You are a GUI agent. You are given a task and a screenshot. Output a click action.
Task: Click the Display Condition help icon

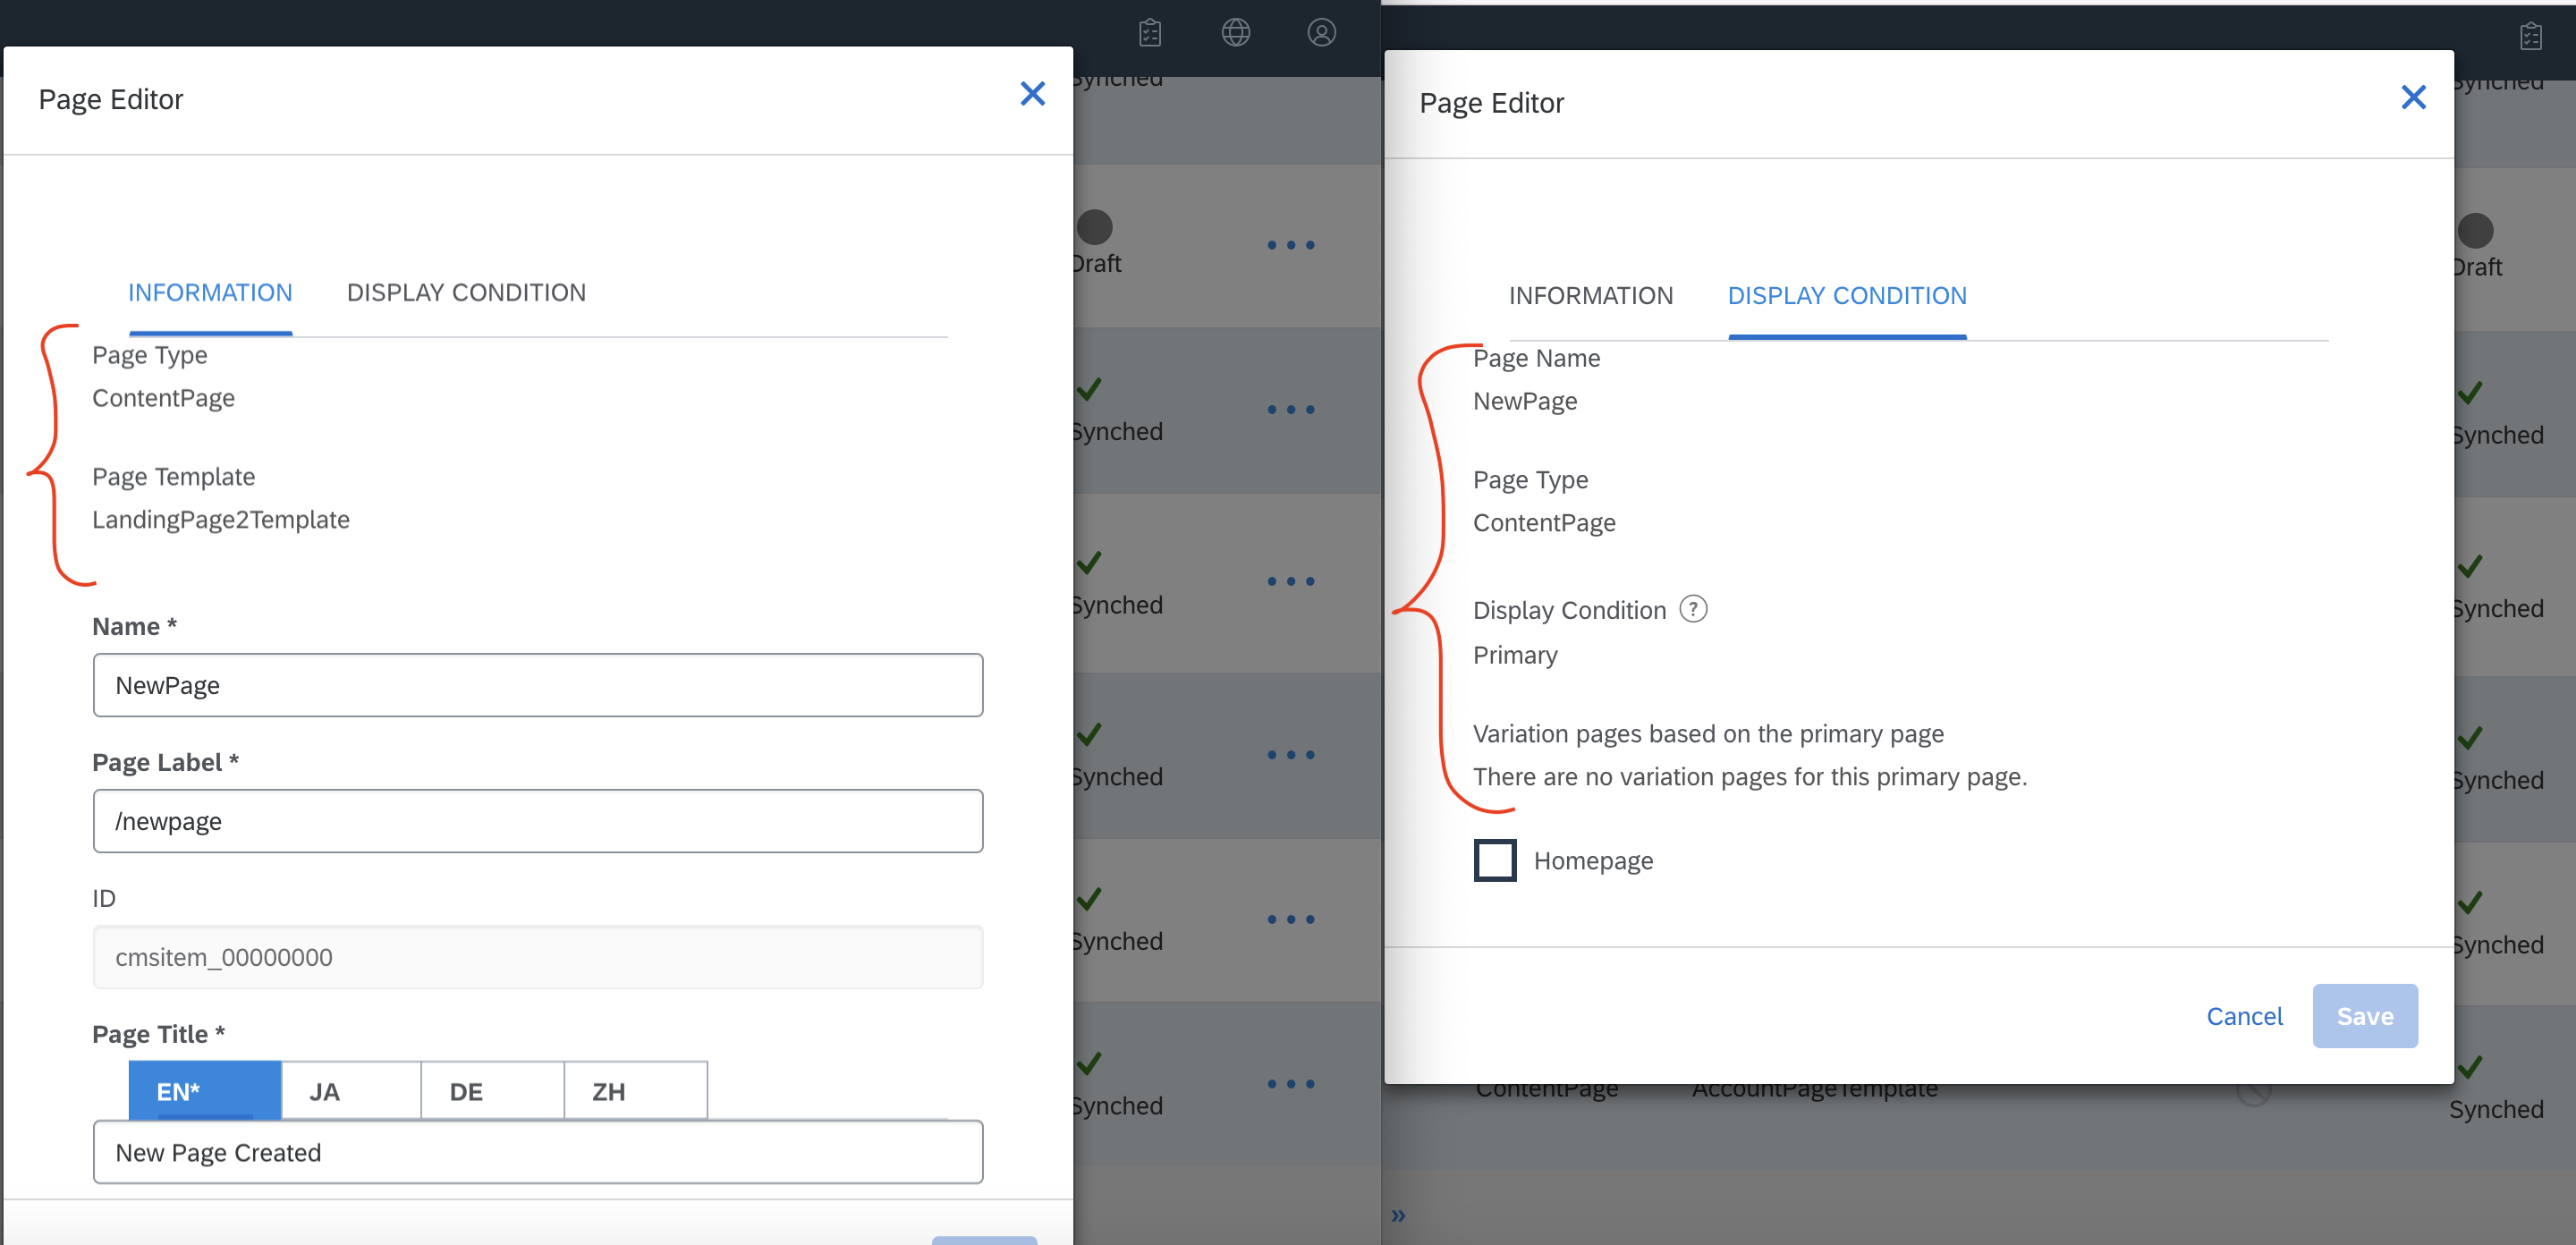click(1692, 608)
